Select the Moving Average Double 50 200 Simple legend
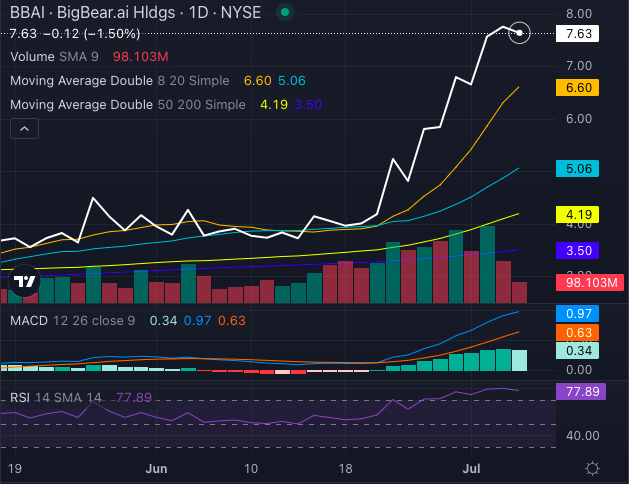 tap(128, 105)
